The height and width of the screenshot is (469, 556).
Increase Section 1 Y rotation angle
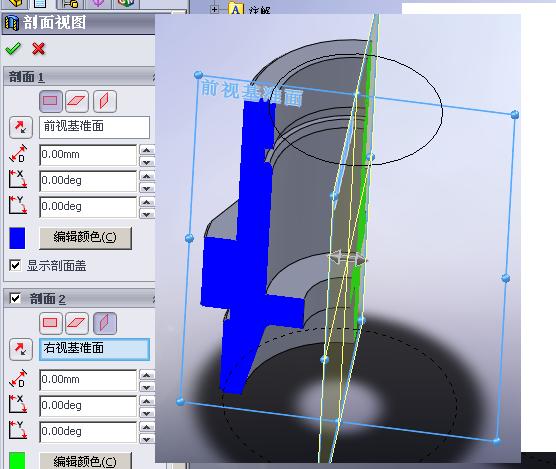click(147, 202)
